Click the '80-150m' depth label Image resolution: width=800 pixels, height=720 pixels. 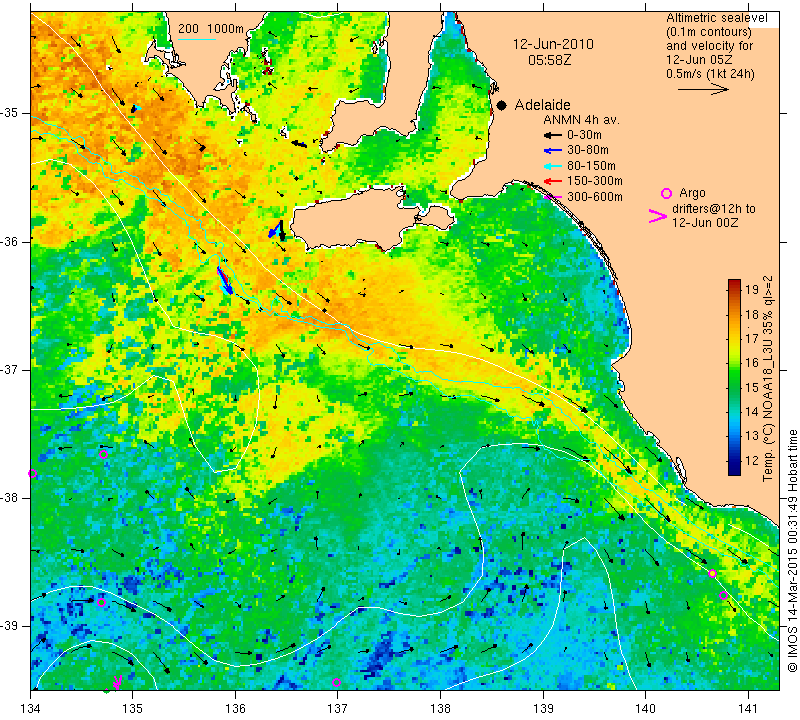click(x=591, y=166)
